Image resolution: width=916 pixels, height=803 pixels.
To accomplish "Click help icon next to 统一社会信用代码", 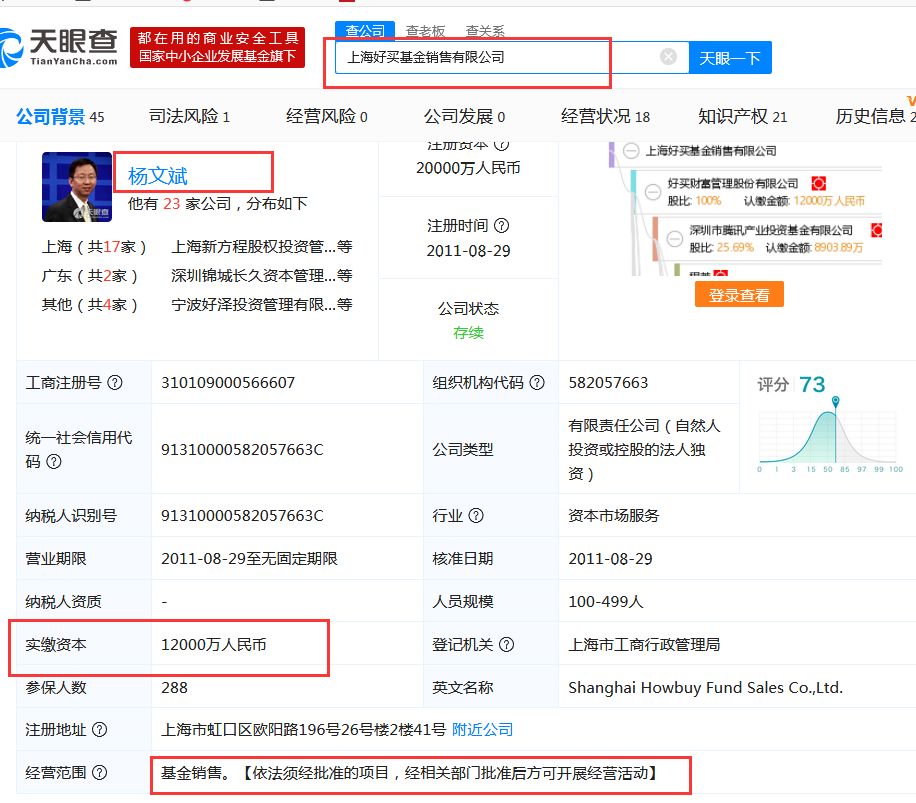I will point(54,462).
